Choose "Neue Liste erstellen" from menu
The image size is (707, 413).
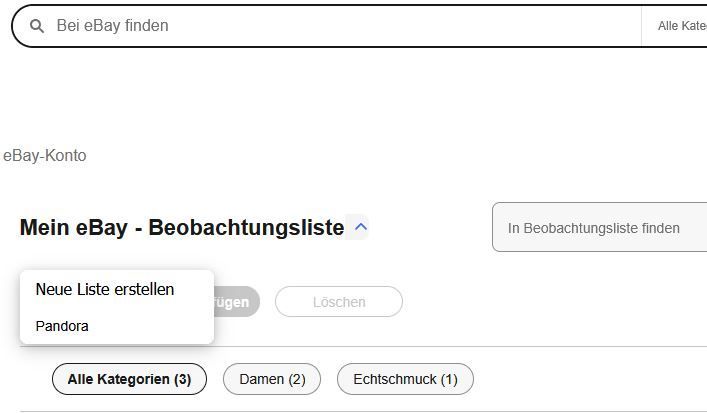coord(105,289)
